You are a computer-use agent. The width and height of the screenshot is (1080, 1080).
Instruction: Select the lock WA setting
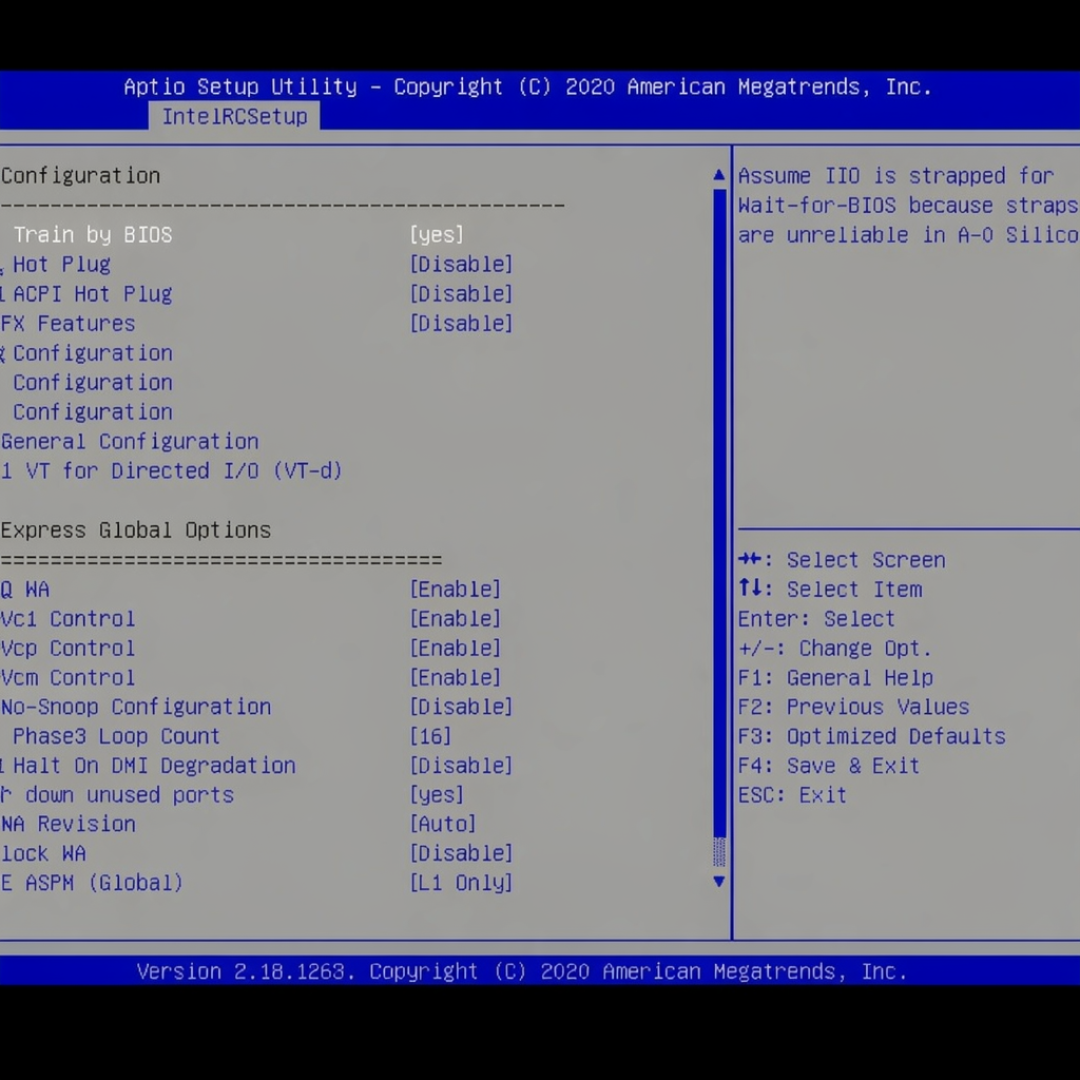coord(43,854)
